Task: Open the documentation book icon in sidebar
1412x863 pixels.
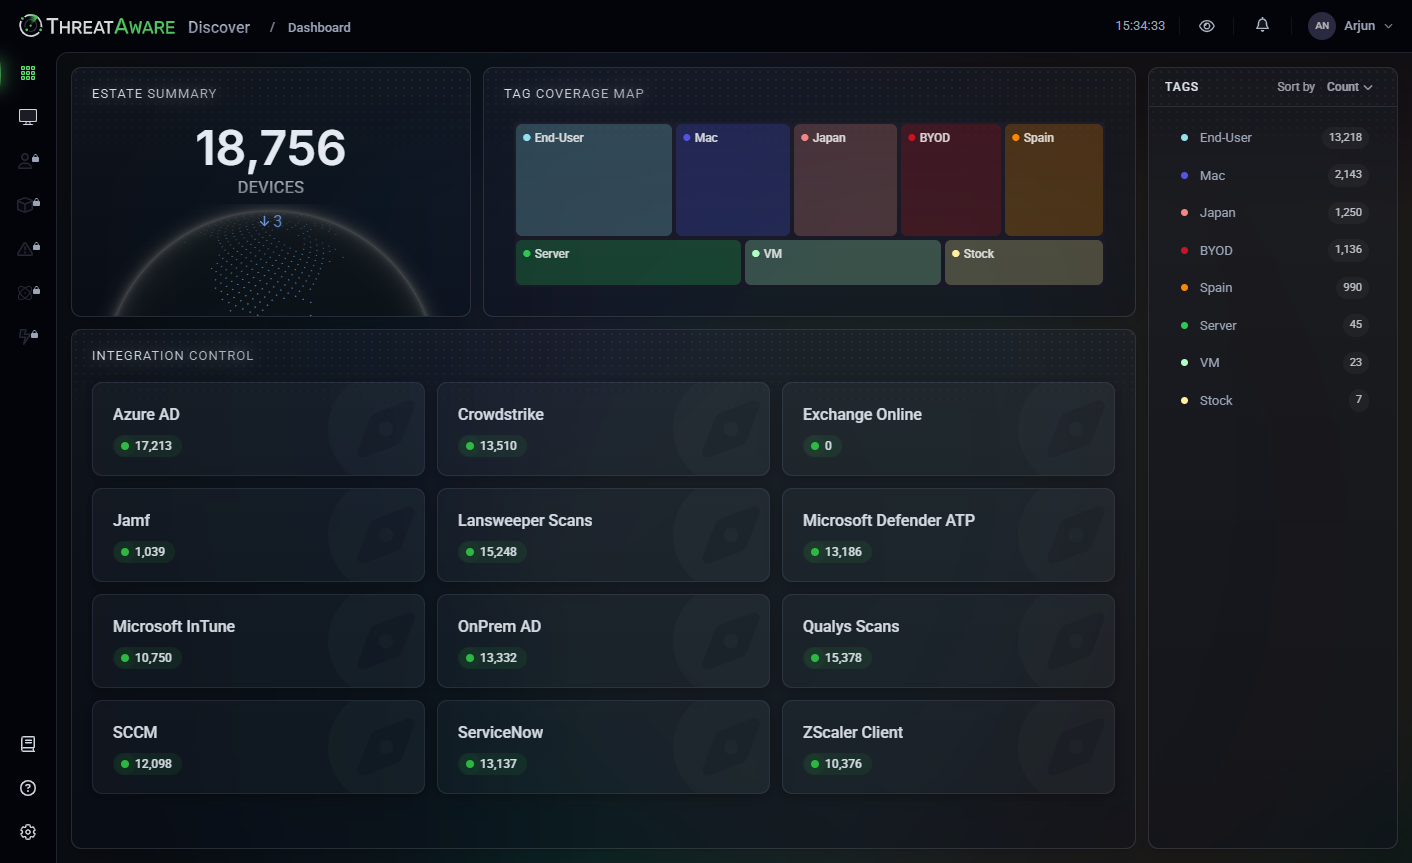Action: tap(28, 744)
